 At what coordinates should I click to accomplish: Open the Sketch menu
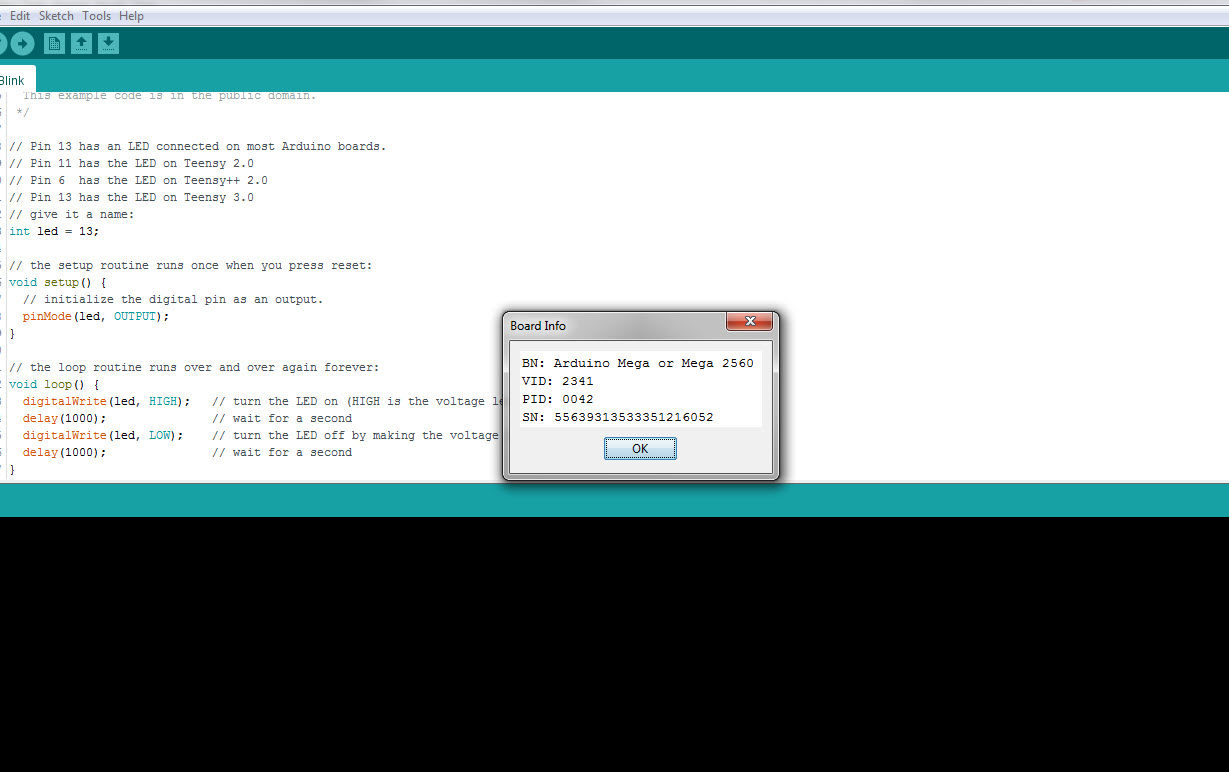tap(56, 15)
